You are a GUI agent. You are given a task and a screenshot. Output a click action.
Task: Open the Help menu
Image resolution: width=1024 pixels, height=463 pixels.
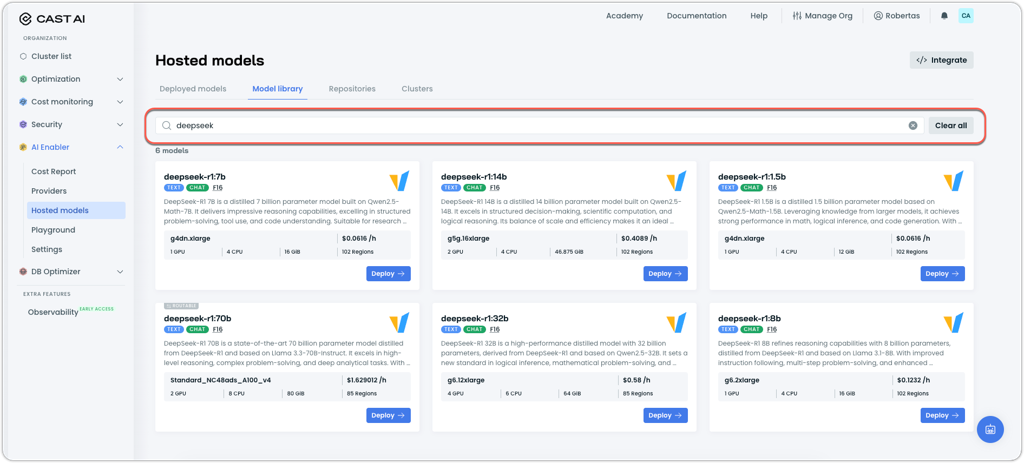point(759,16)
